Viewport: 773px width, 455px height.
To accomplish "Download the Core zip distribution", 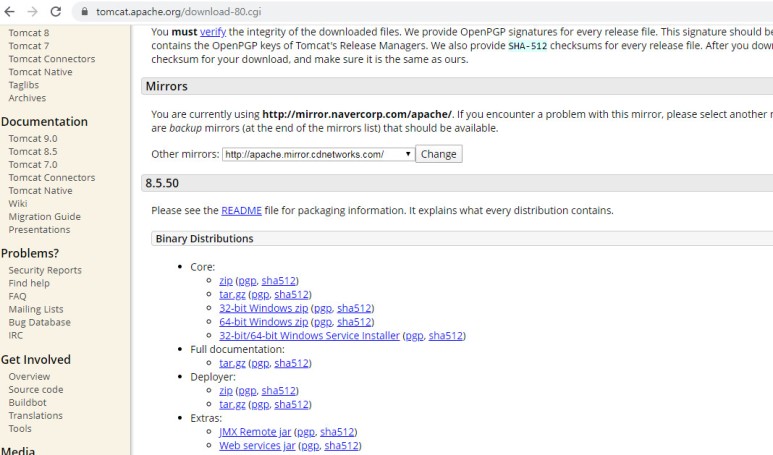I will click(226, 280).
